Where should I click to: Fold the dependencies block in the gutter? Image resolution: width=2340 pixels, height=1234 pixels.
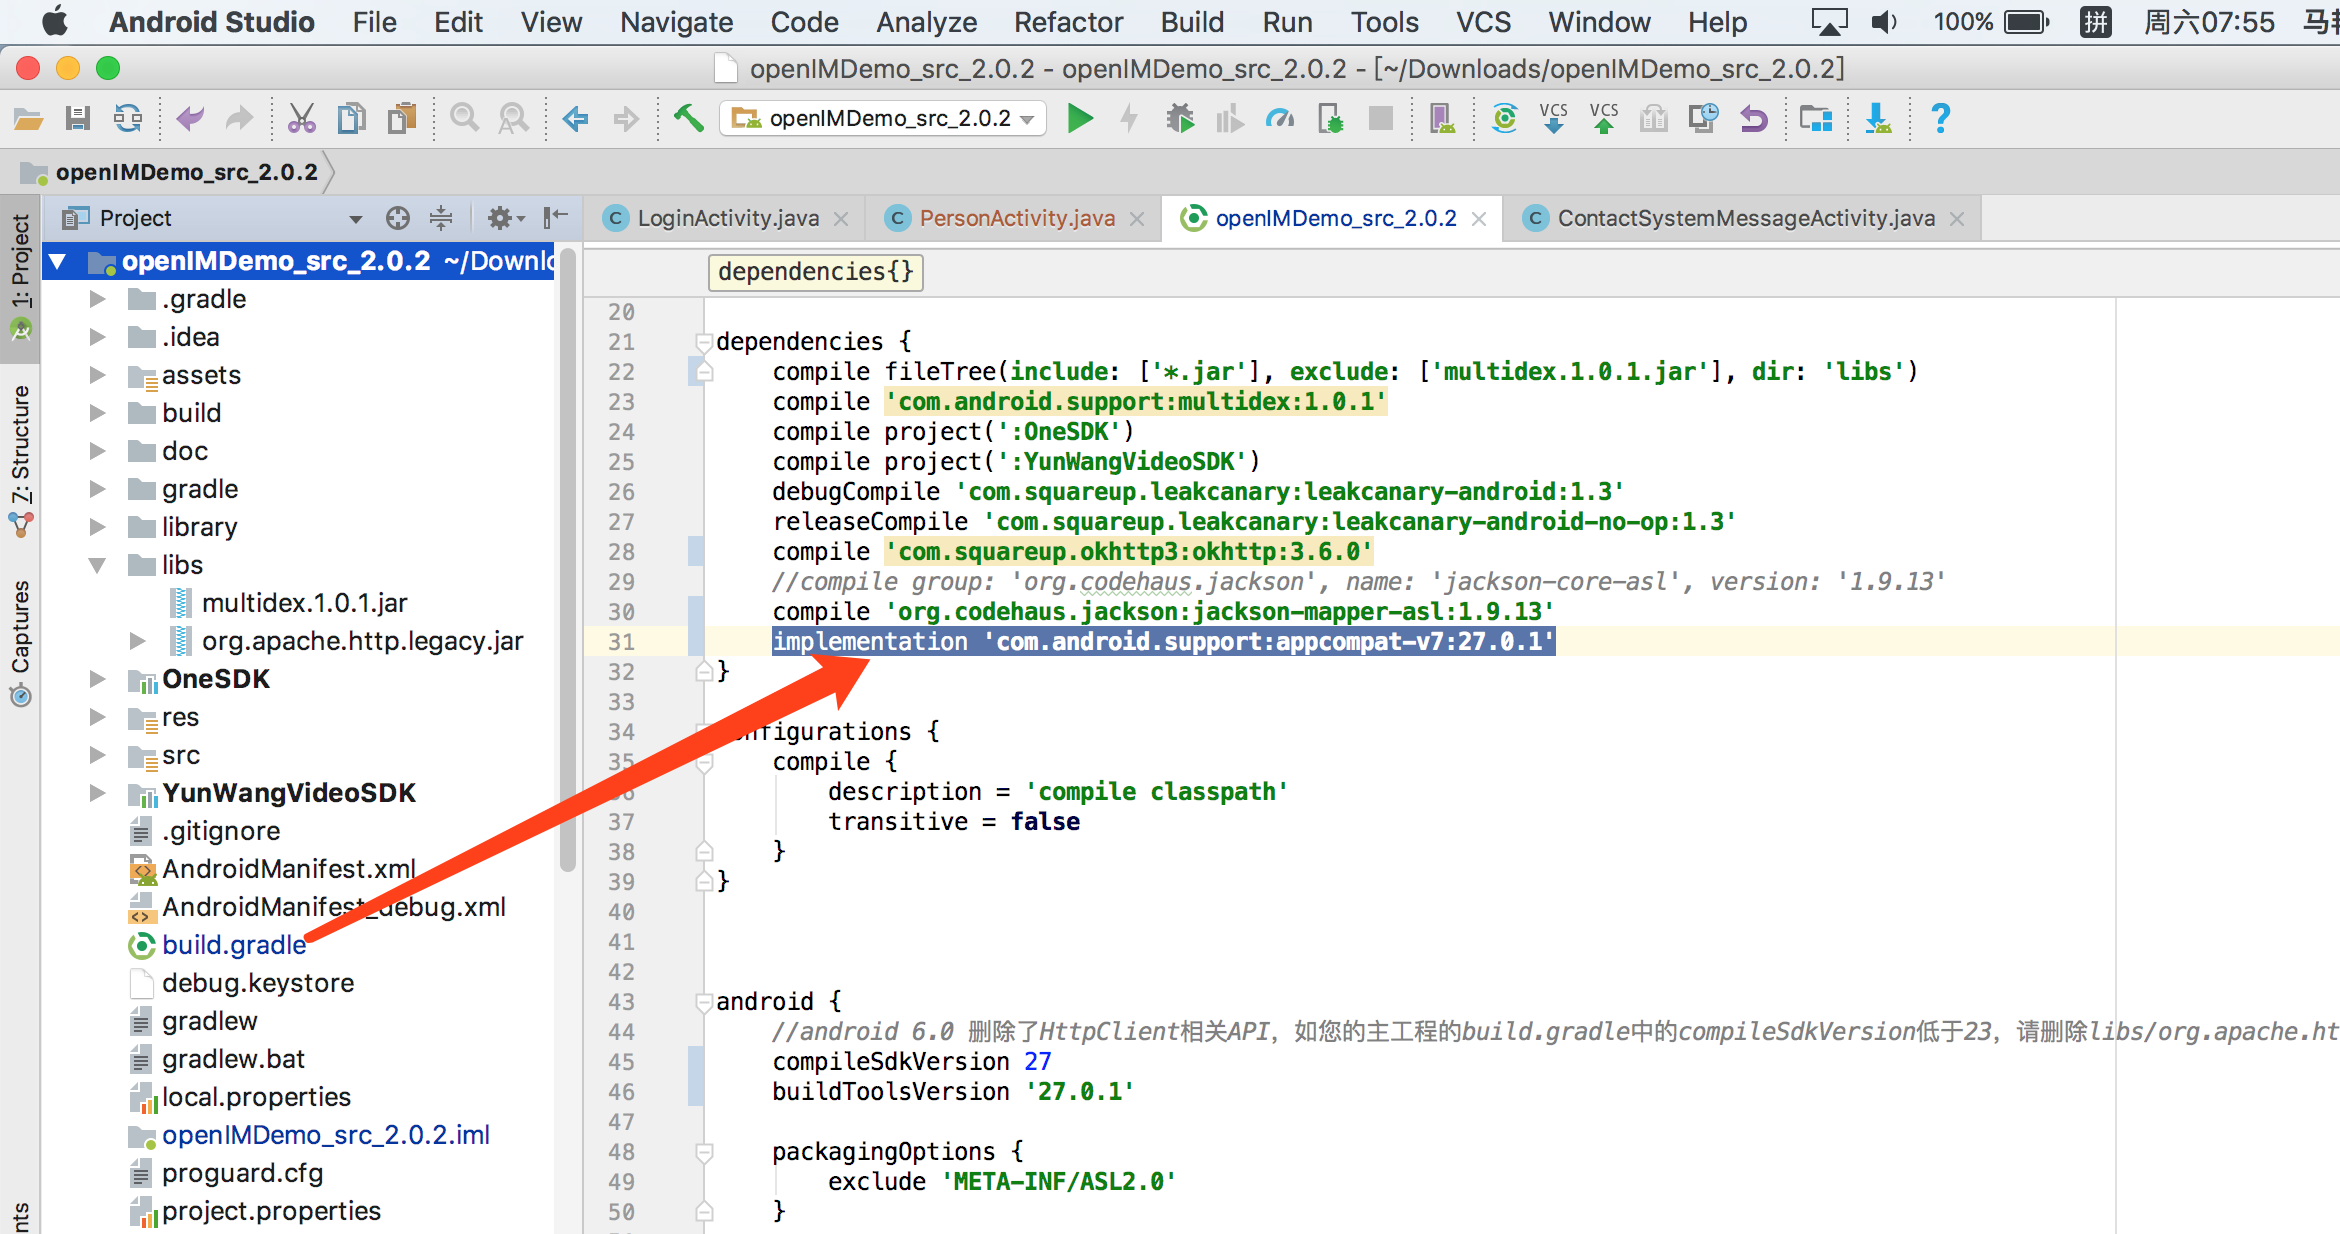coord(704,342)
